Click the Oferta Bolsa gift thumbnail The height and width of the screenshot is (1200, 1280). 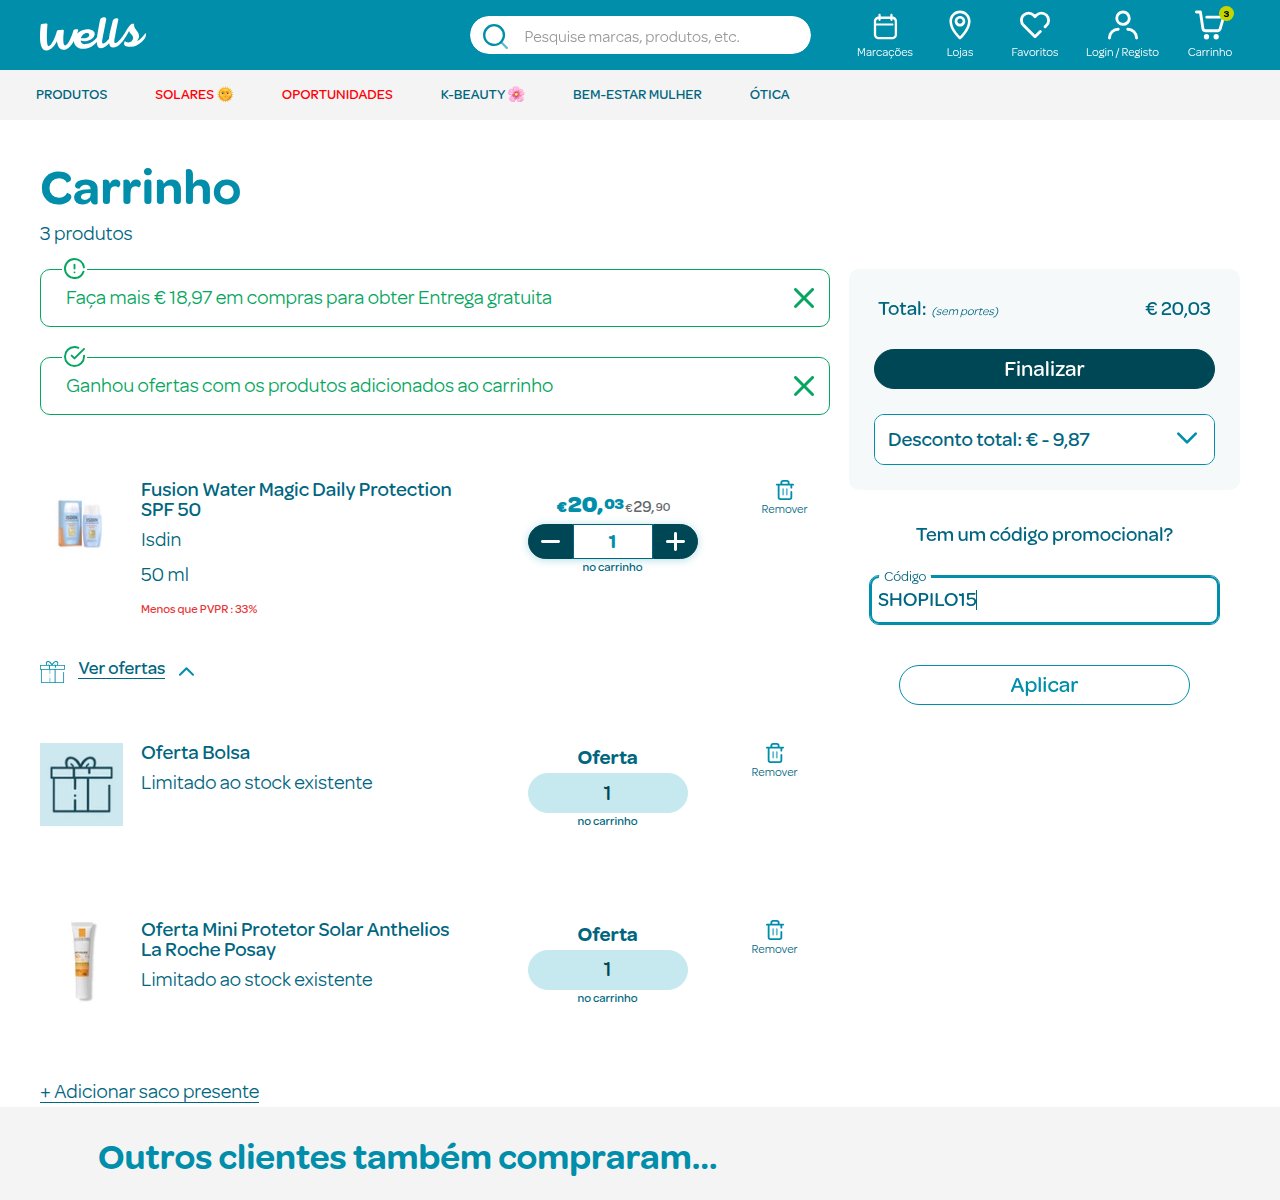[x=81, y=785]
